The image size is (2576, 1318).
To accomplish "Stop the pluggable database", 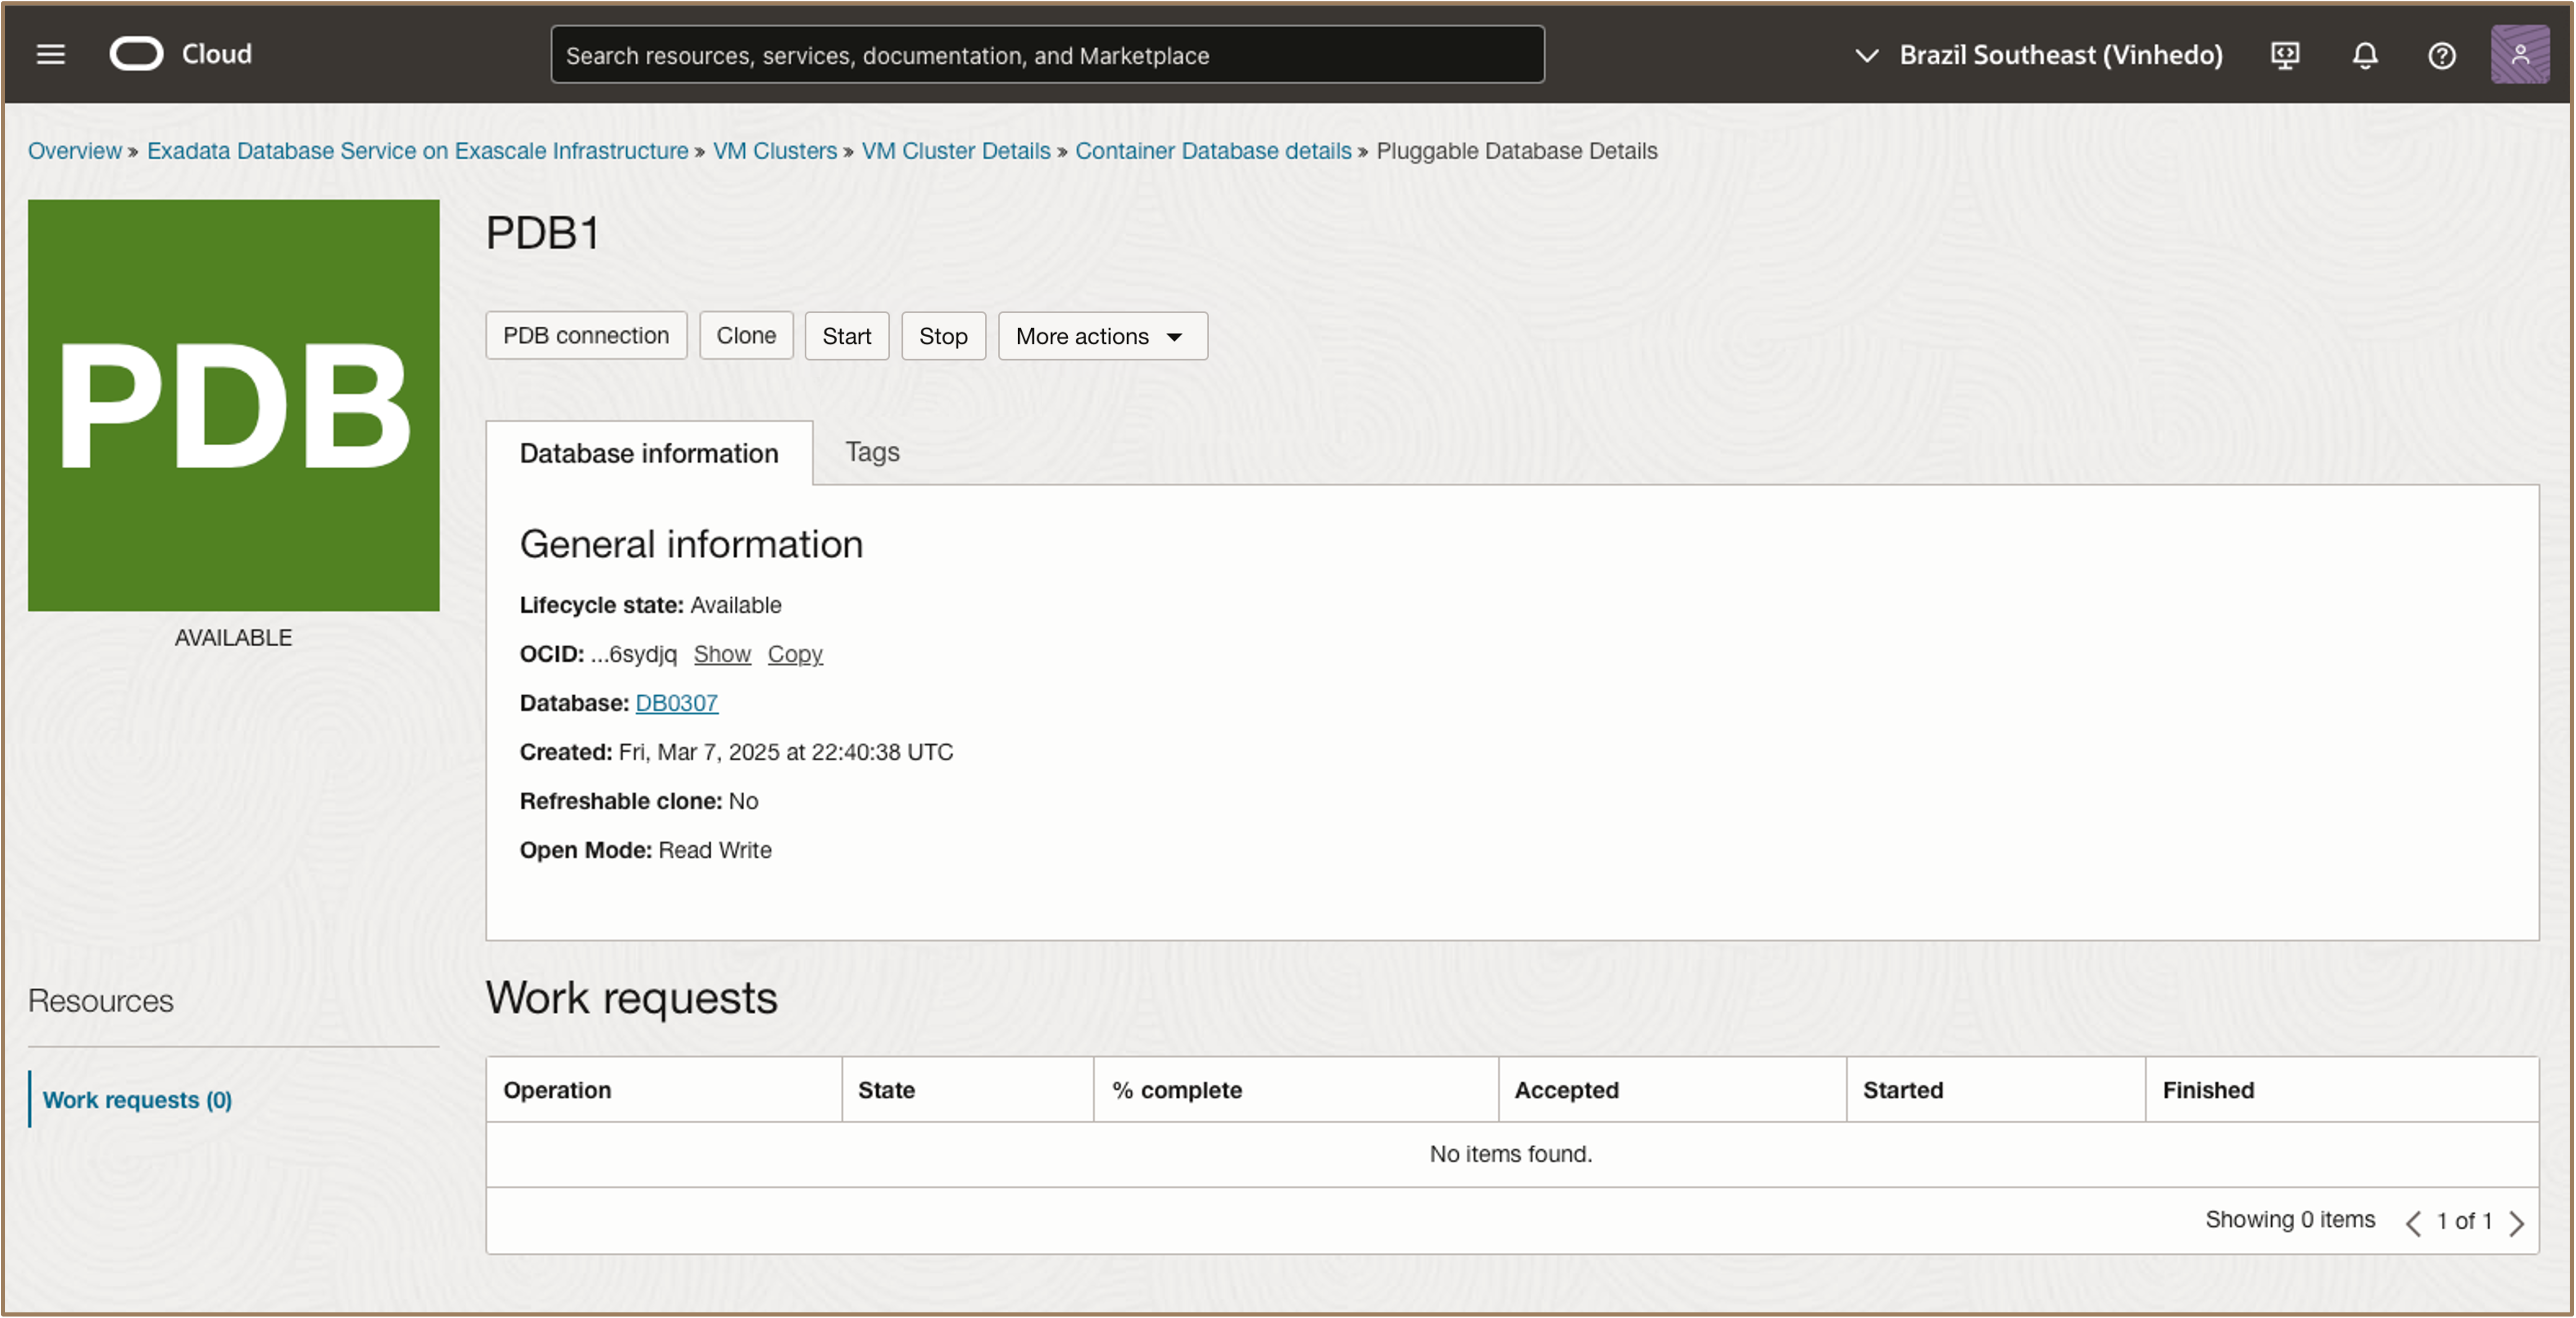I will pyautogui.click(x=943, y=336).
